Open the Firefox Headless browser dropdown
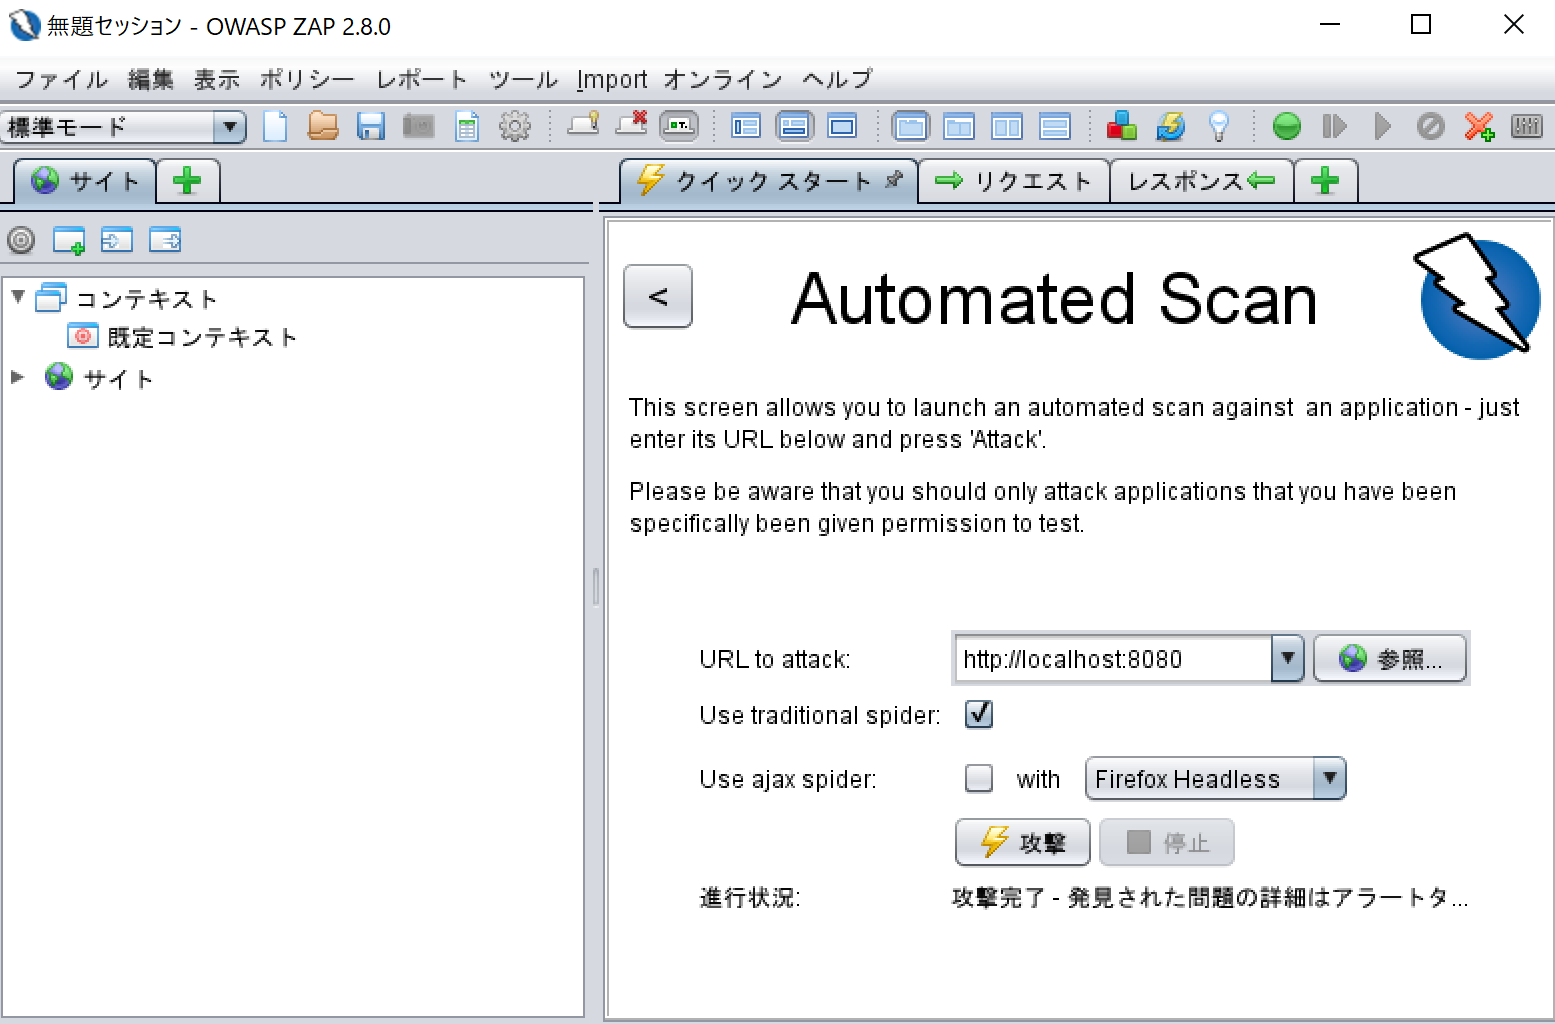The height and width of the screenshot is (1024, 1555). pyautogui.click(x=1330, y=778)
